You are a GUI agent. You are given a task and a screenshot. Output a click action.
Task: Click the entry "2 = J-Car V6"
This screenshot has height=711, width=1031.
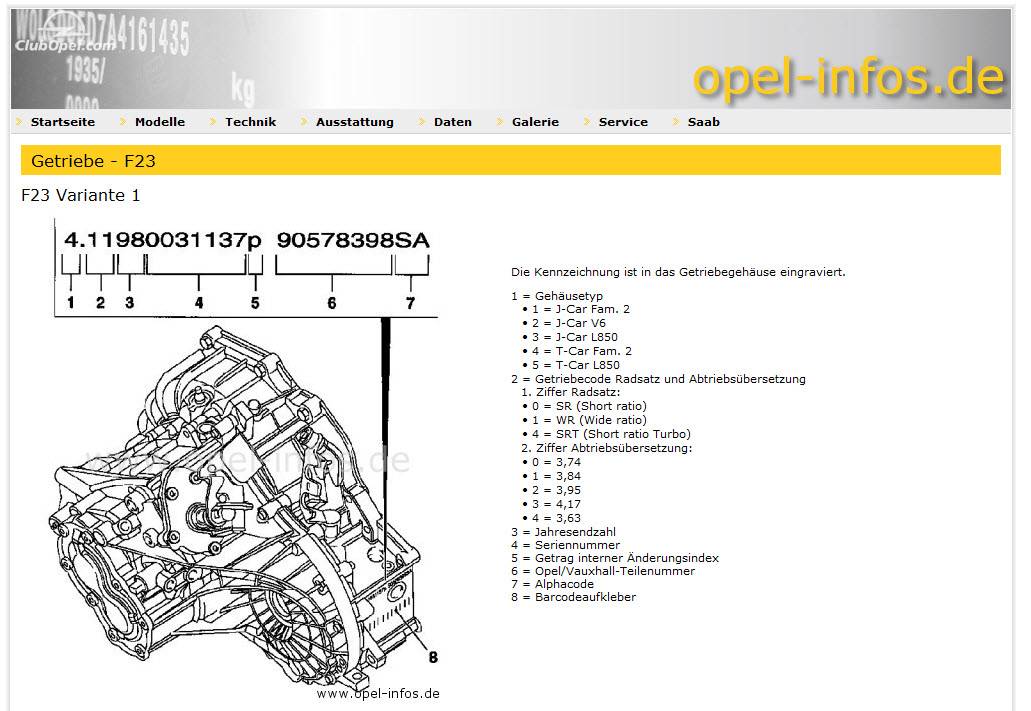(569, 323)
